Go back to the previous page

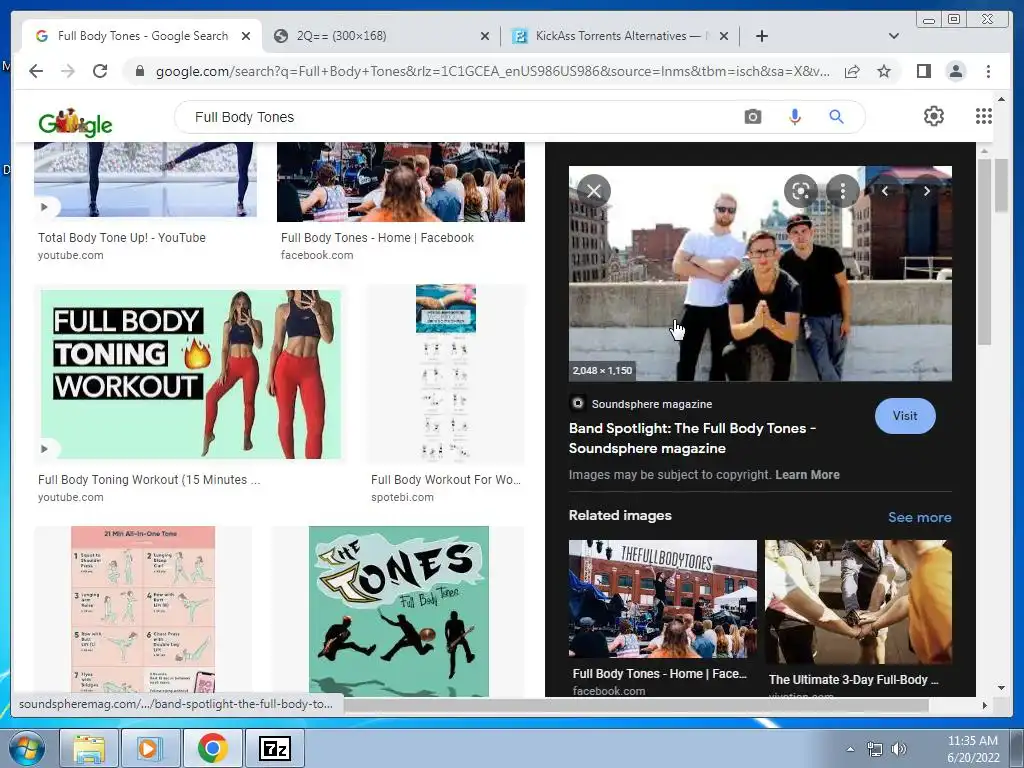[36, 71]
